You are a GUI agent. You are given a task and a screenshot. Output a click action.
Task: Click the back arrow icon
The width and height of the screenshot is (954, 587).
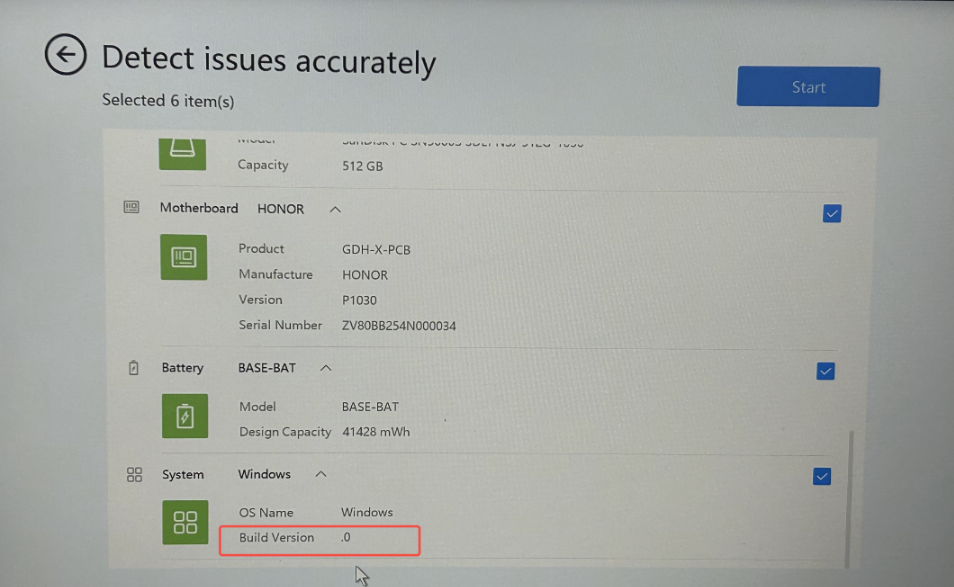pyautogui.click(x=65, y=56)
